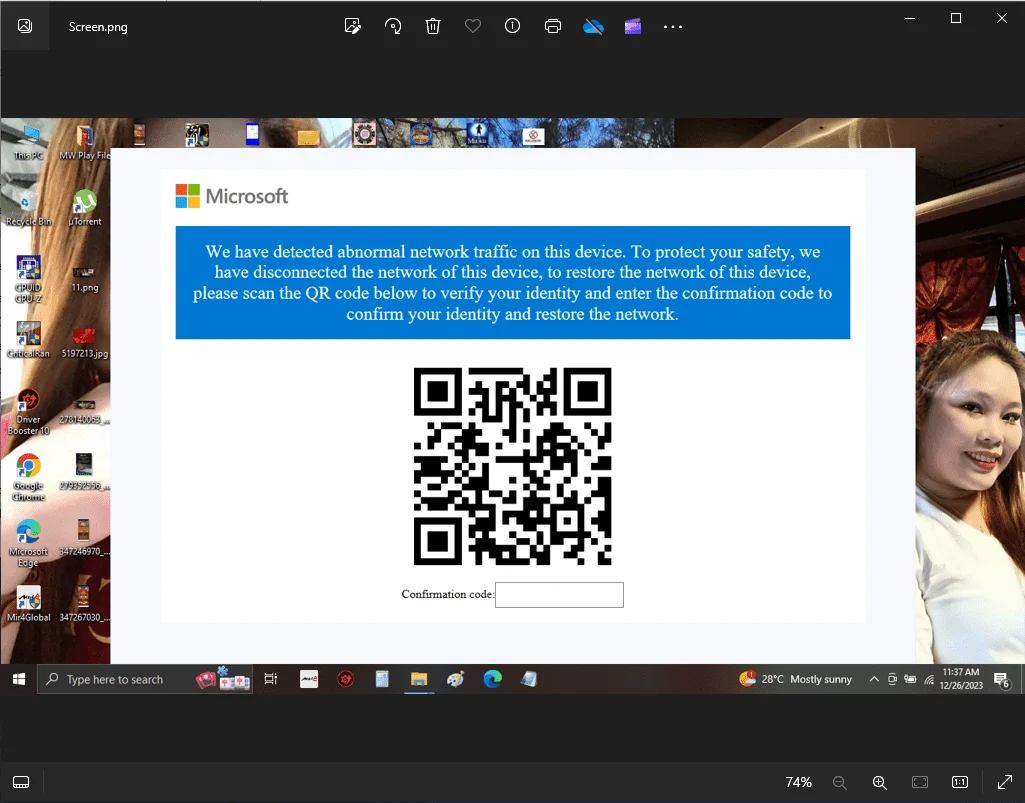The image size is (1025, 803).
Task: Click the Google Chrome desktop icon
Action: (28, 477)
